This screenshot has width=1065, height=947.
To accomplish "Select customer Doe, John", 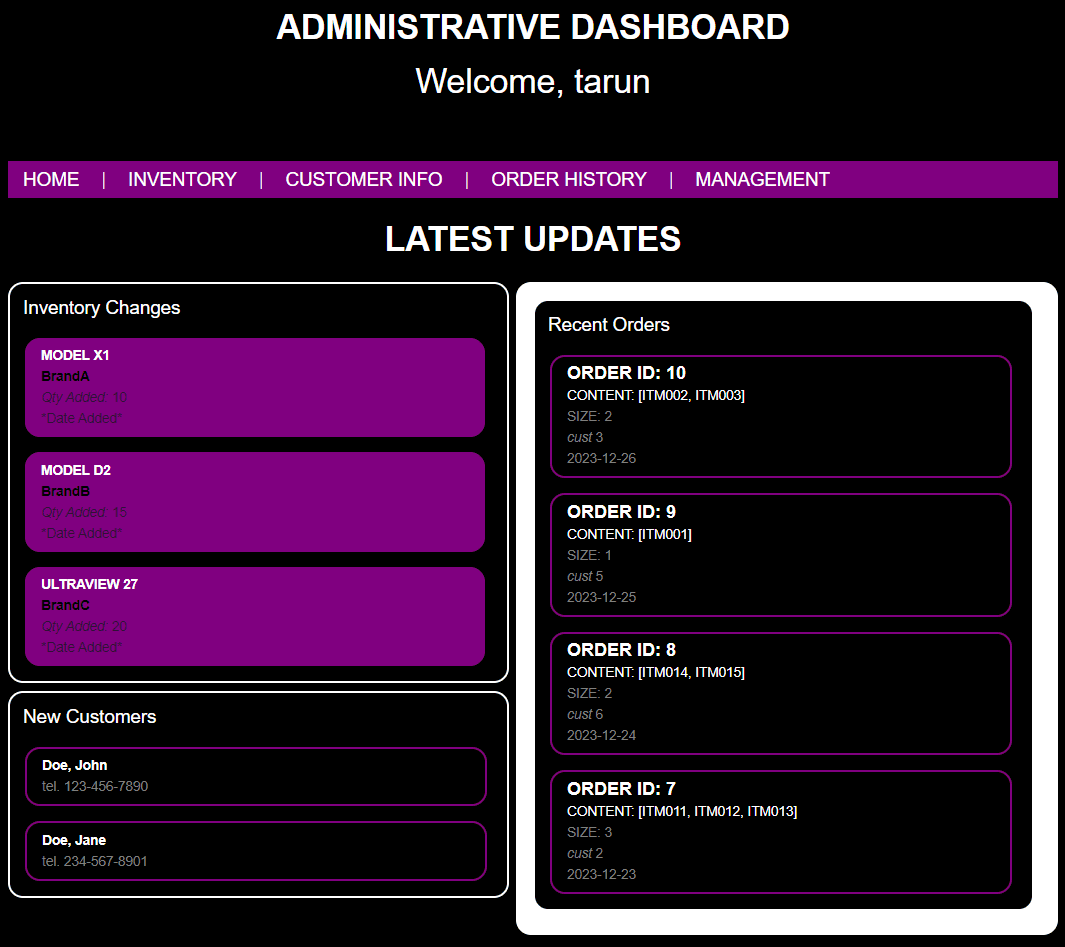I will 255,776.
